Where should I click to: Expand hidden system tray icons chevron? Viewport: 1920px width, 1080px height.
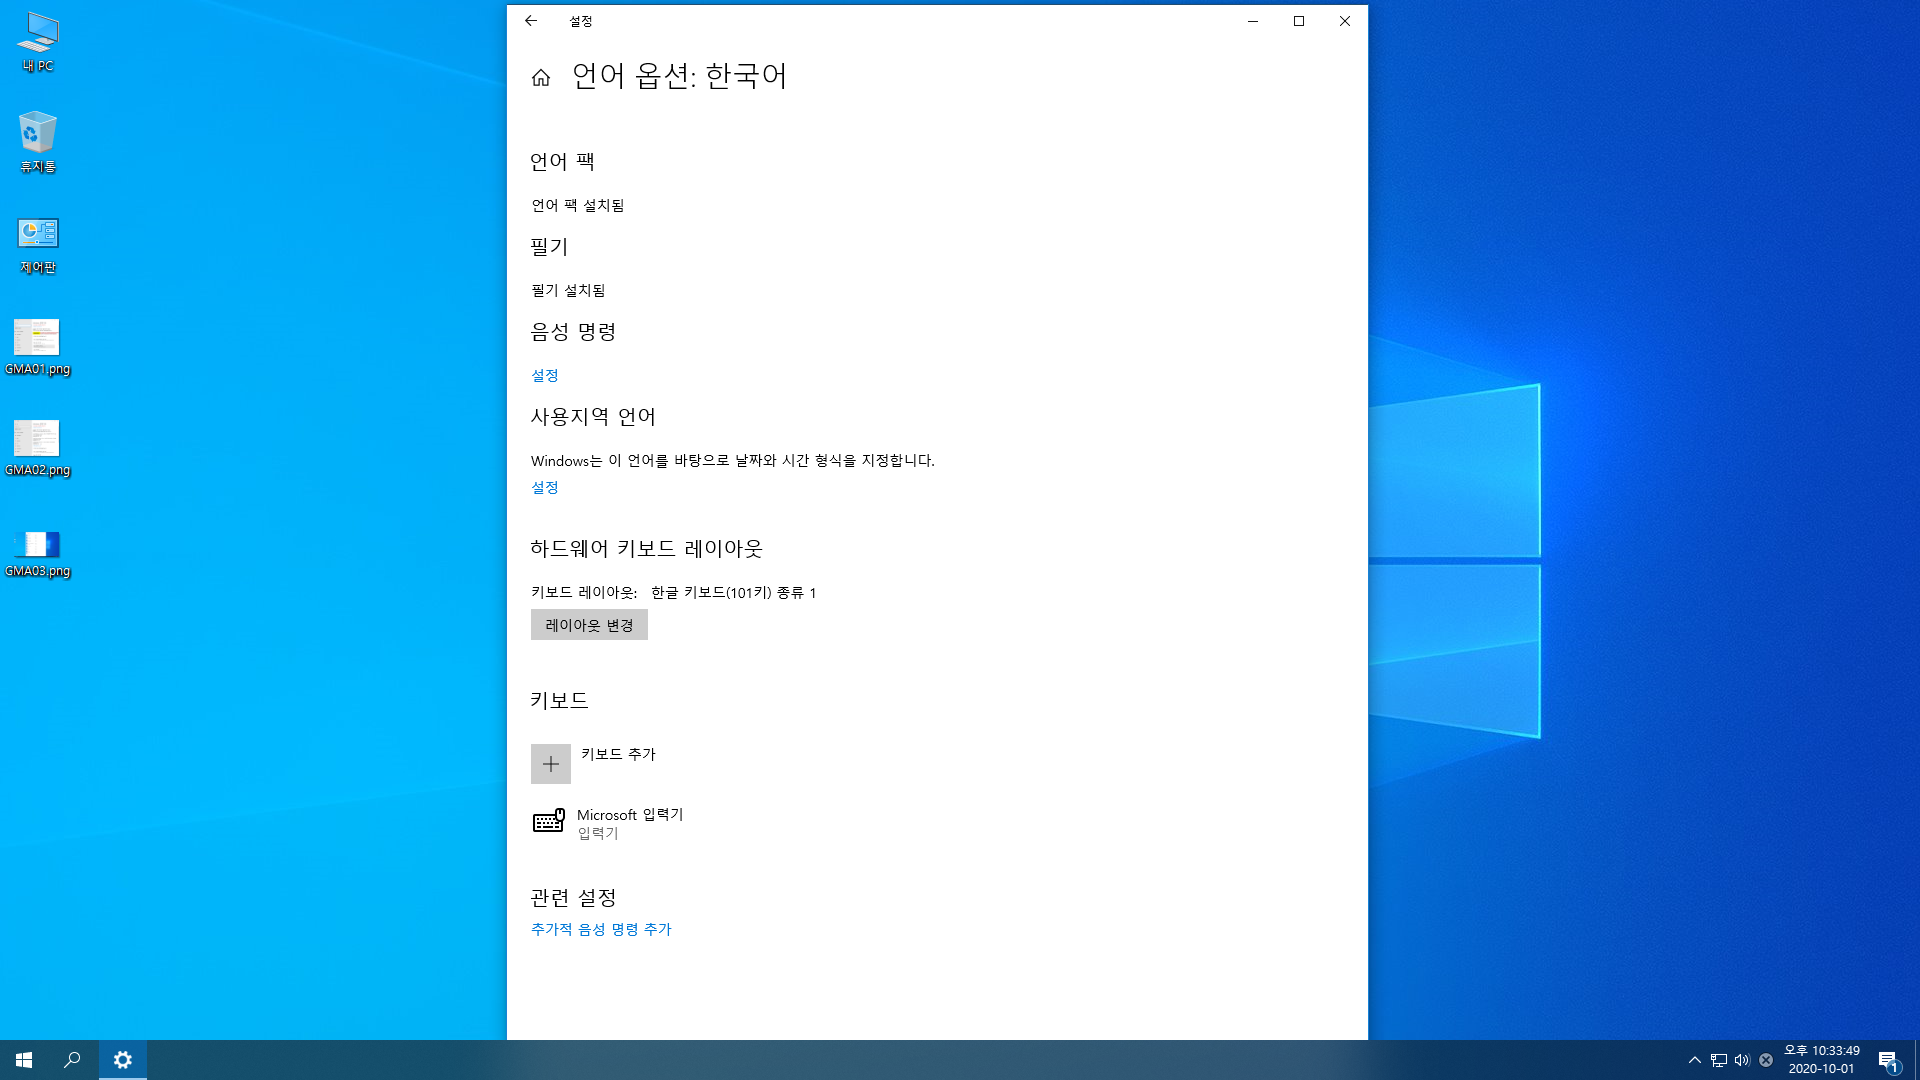pos(1694,1060)
